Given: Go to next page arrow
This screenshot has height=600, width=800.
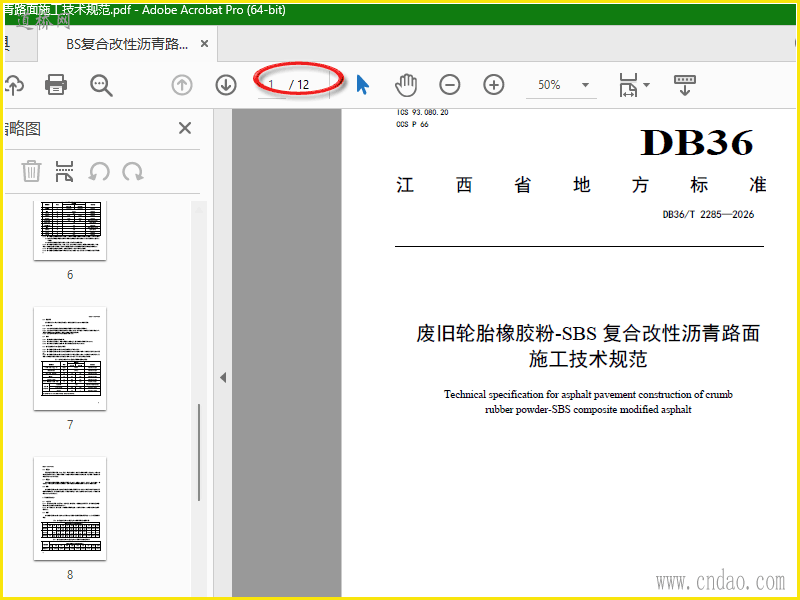Looking at the screenshot, I should (x=226, y=85).
